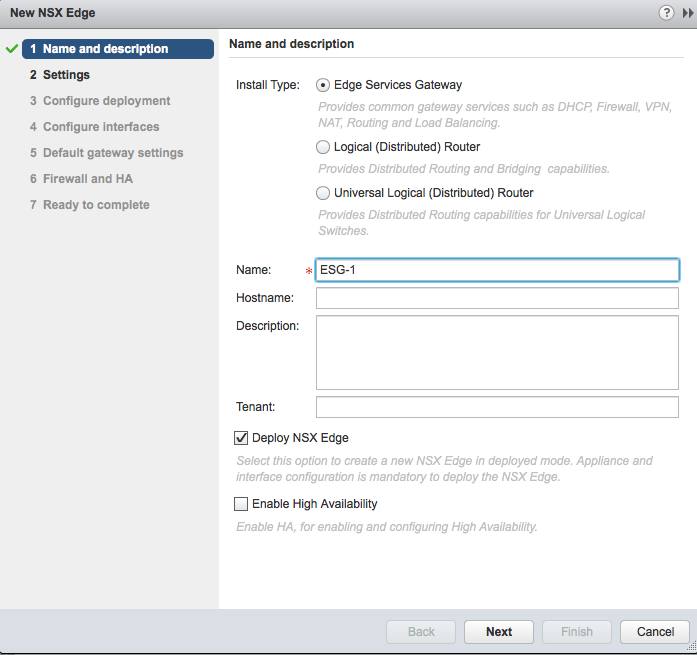Viewport: 697px width, 655px height.
Task: Click into the Hostname input field
Action: [497, 298]
